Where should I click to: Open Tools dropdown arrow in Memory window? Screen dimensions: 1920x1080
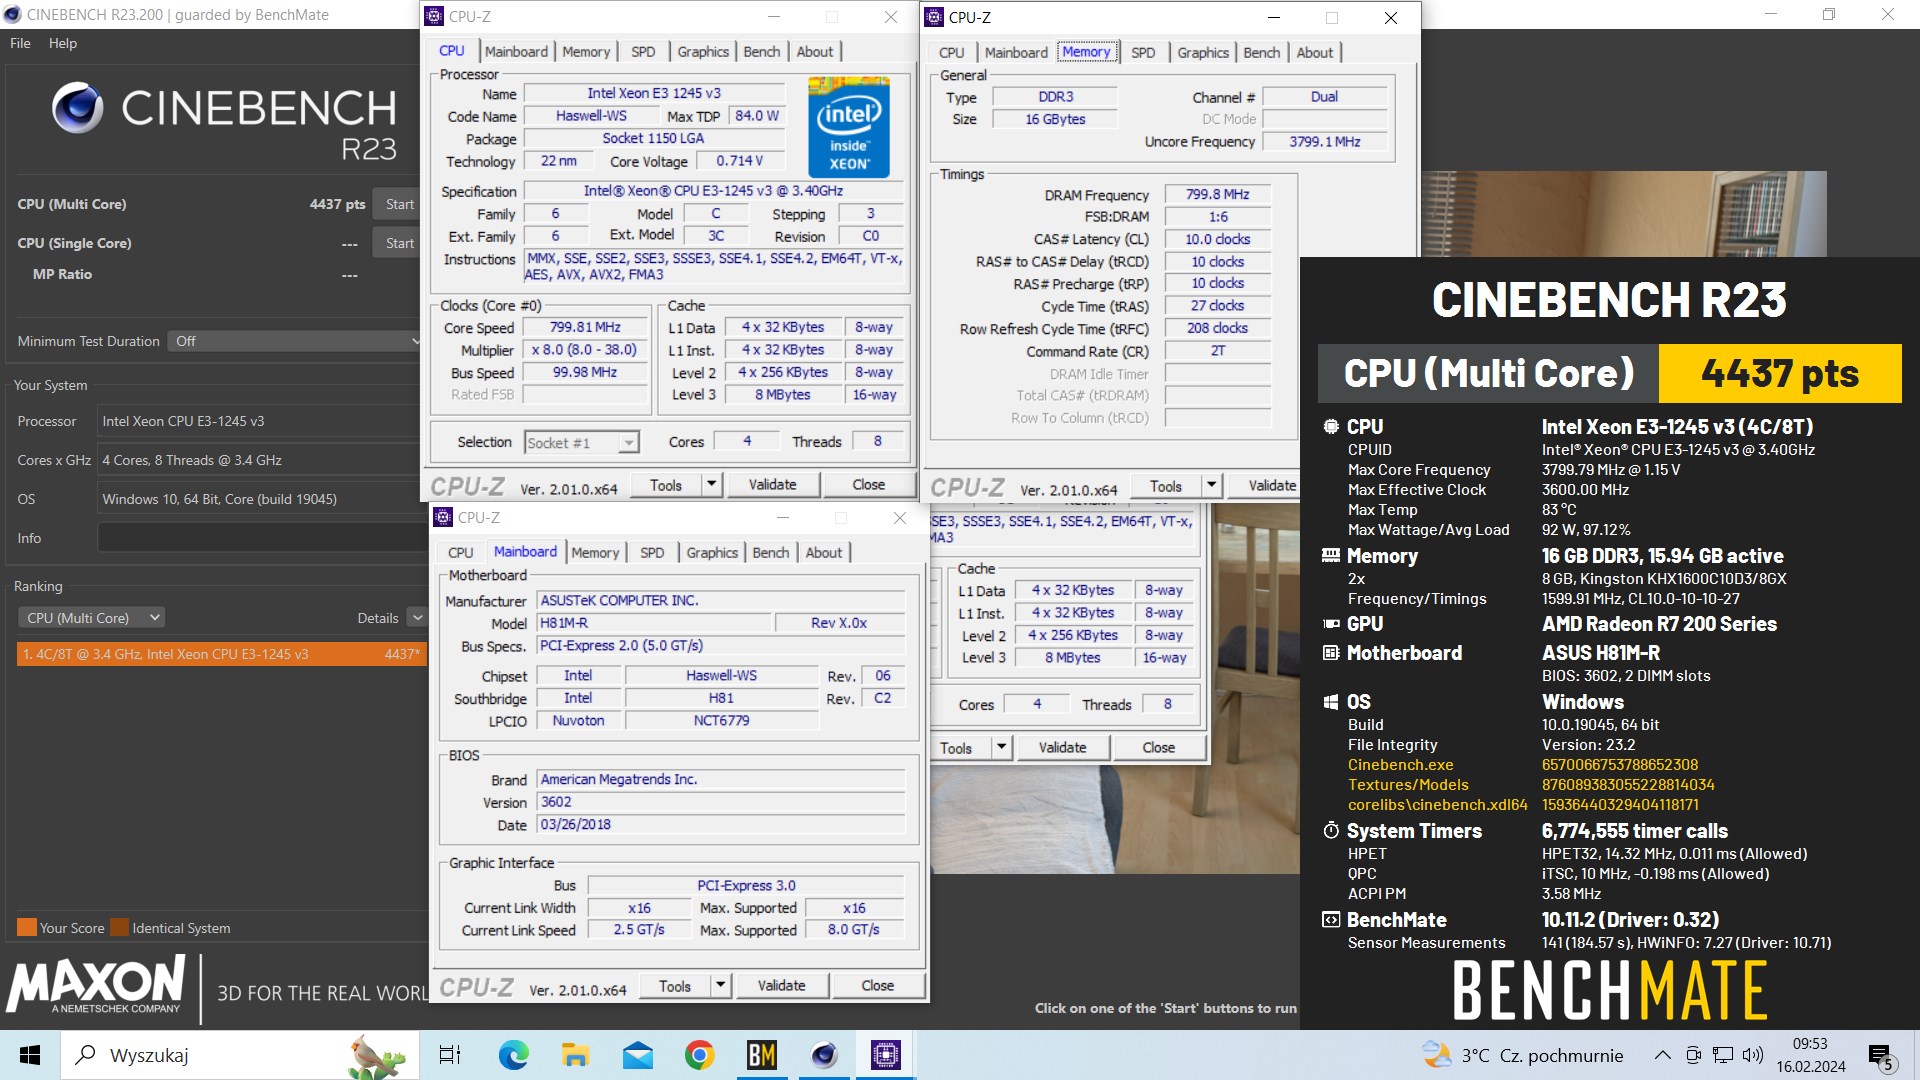pyautogui.click(x=1211, y=486)
